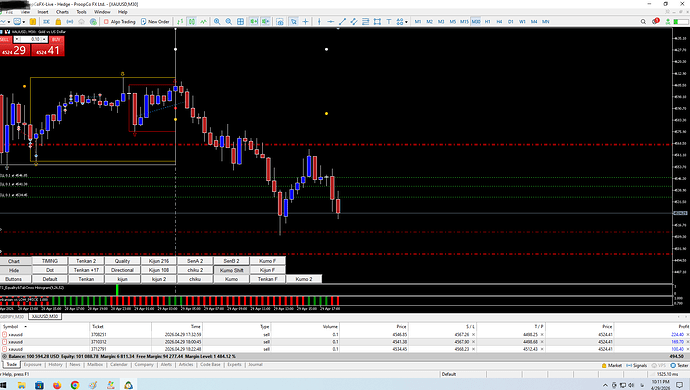Click the lot volume field 0.10
Viewport: 690px width, 390px height.
pyautogui.click(x=31, y=40)
